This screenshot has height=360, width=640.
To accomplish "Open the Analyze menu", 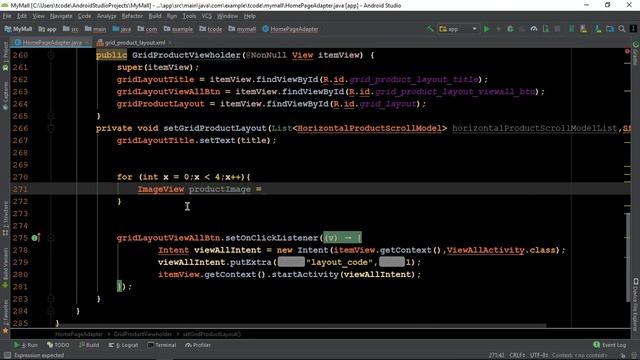I will (x=107, y=16).
